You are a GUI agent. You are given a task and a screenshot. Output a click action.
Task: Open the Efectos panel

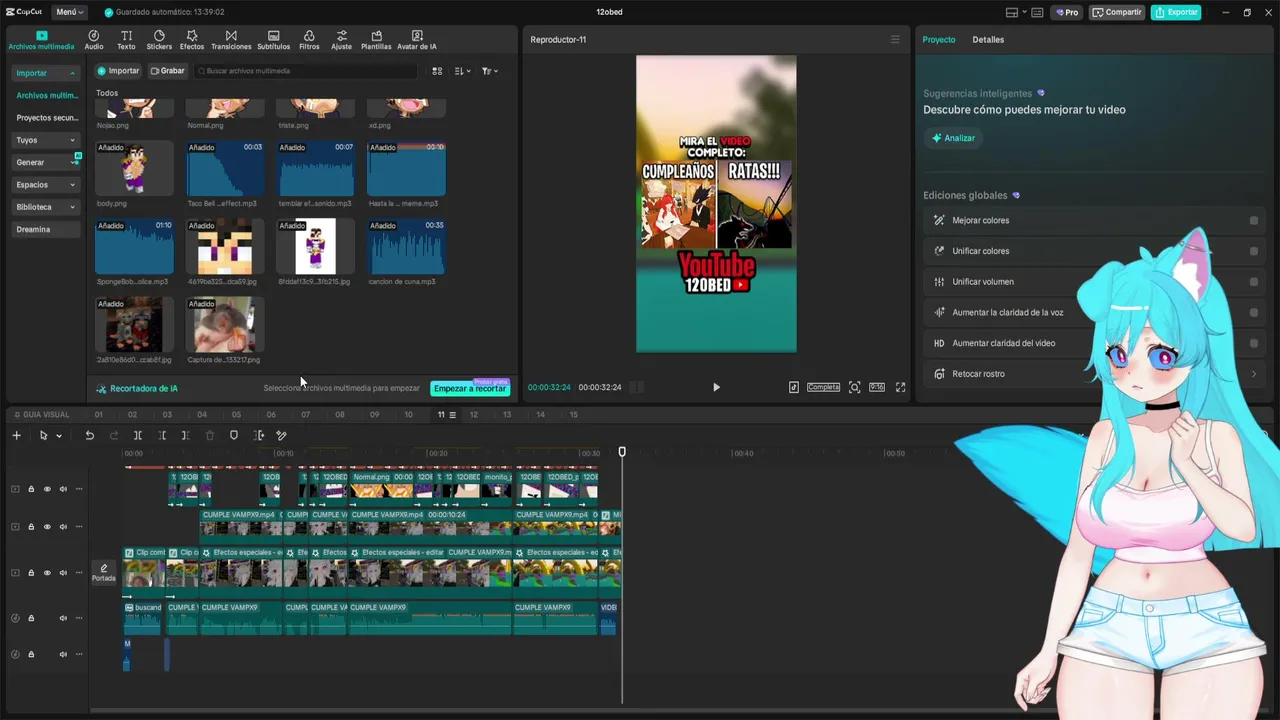[192, 40]
